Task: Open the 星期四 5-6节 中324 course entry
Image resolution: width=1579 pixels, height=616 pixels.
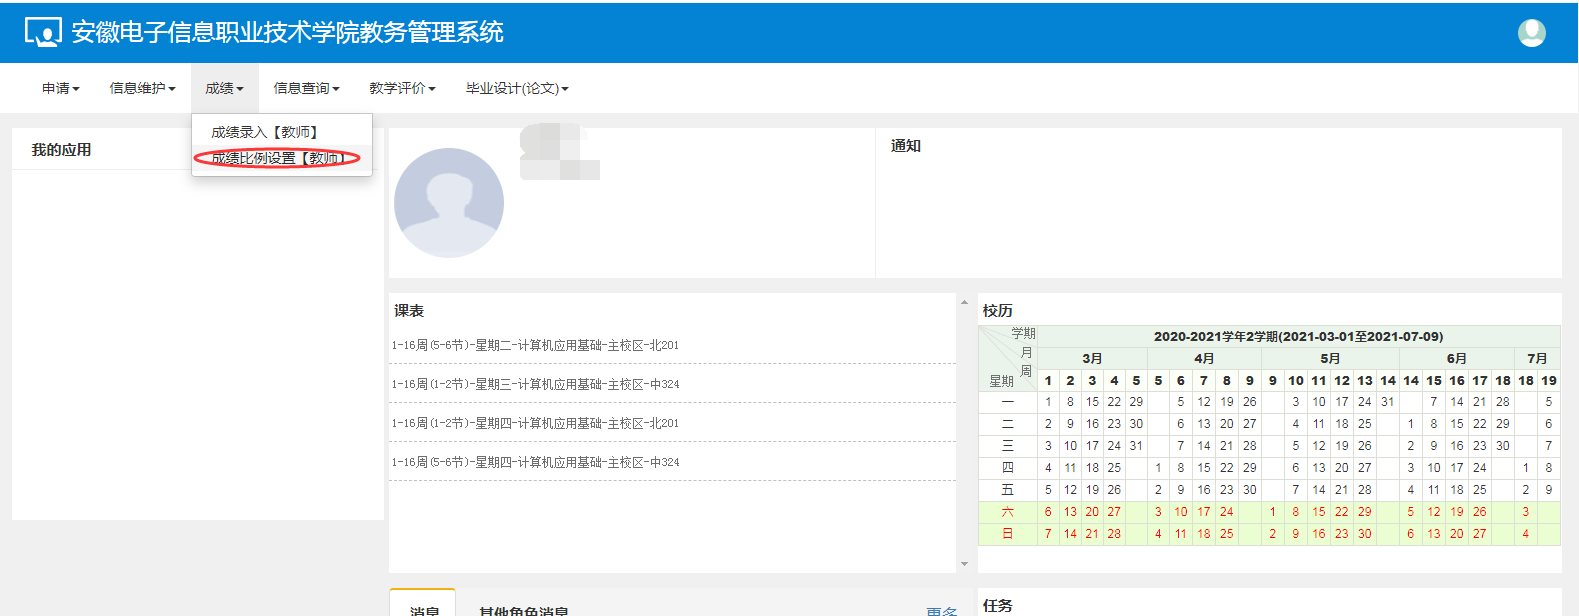Action: (x=535, y=462)
